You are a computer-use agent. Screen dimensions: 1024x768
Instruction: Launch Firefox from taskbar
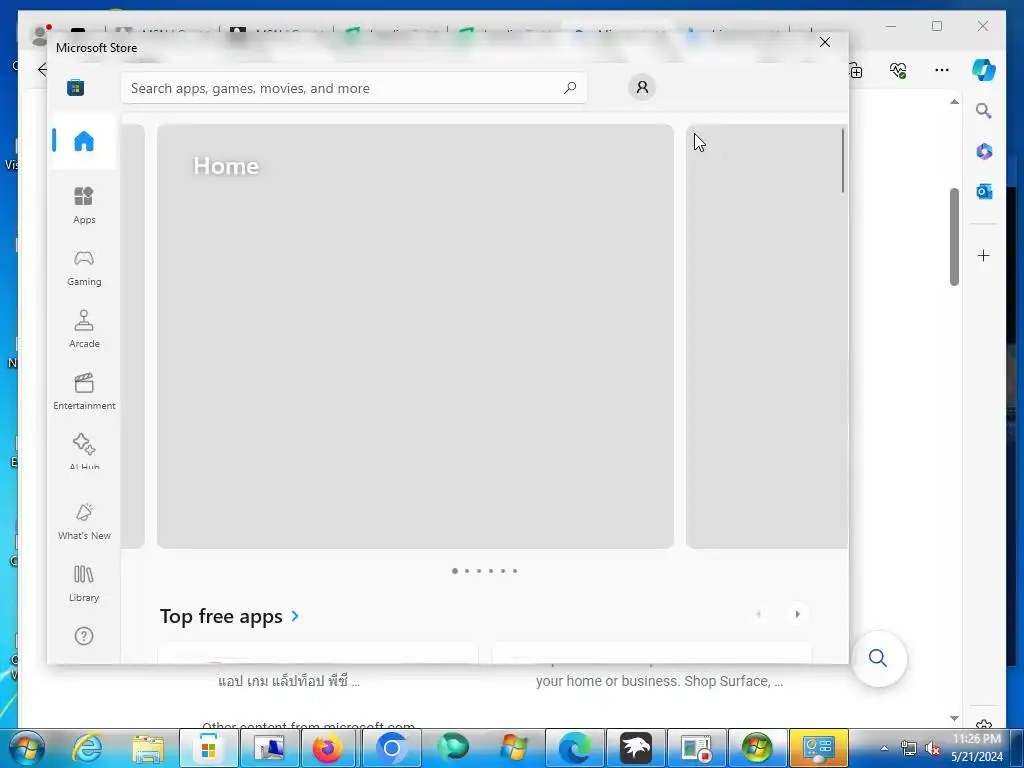327,748
